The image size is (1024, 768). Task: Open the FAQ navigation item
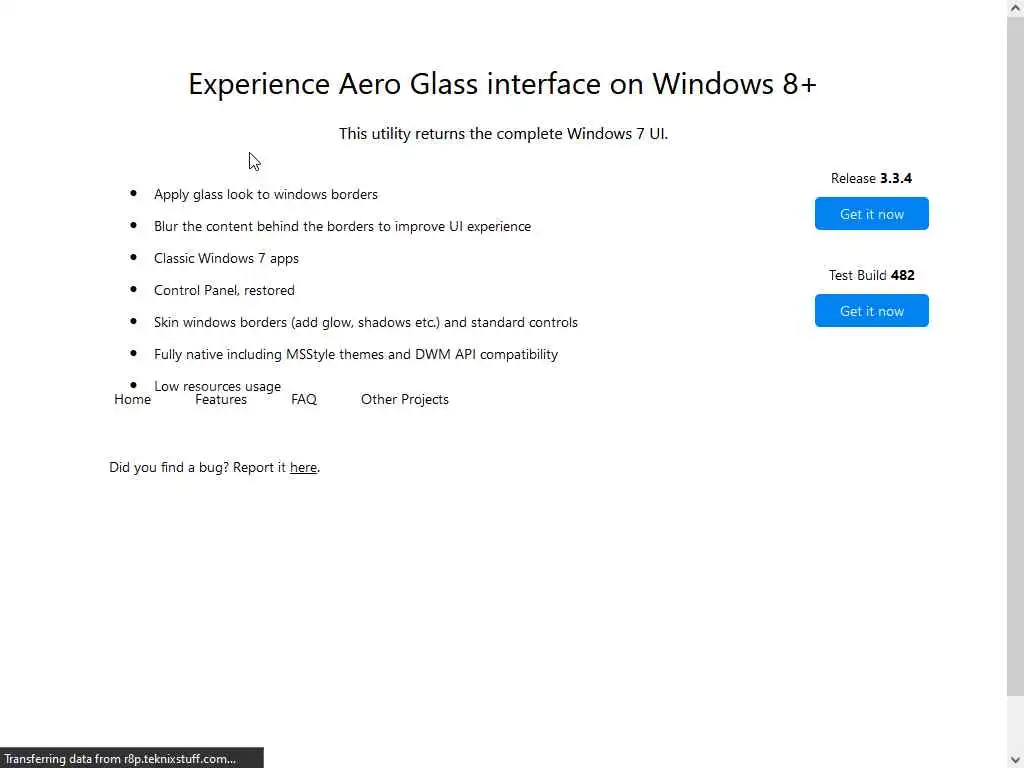pyautogui.click(x=304, y=399)
